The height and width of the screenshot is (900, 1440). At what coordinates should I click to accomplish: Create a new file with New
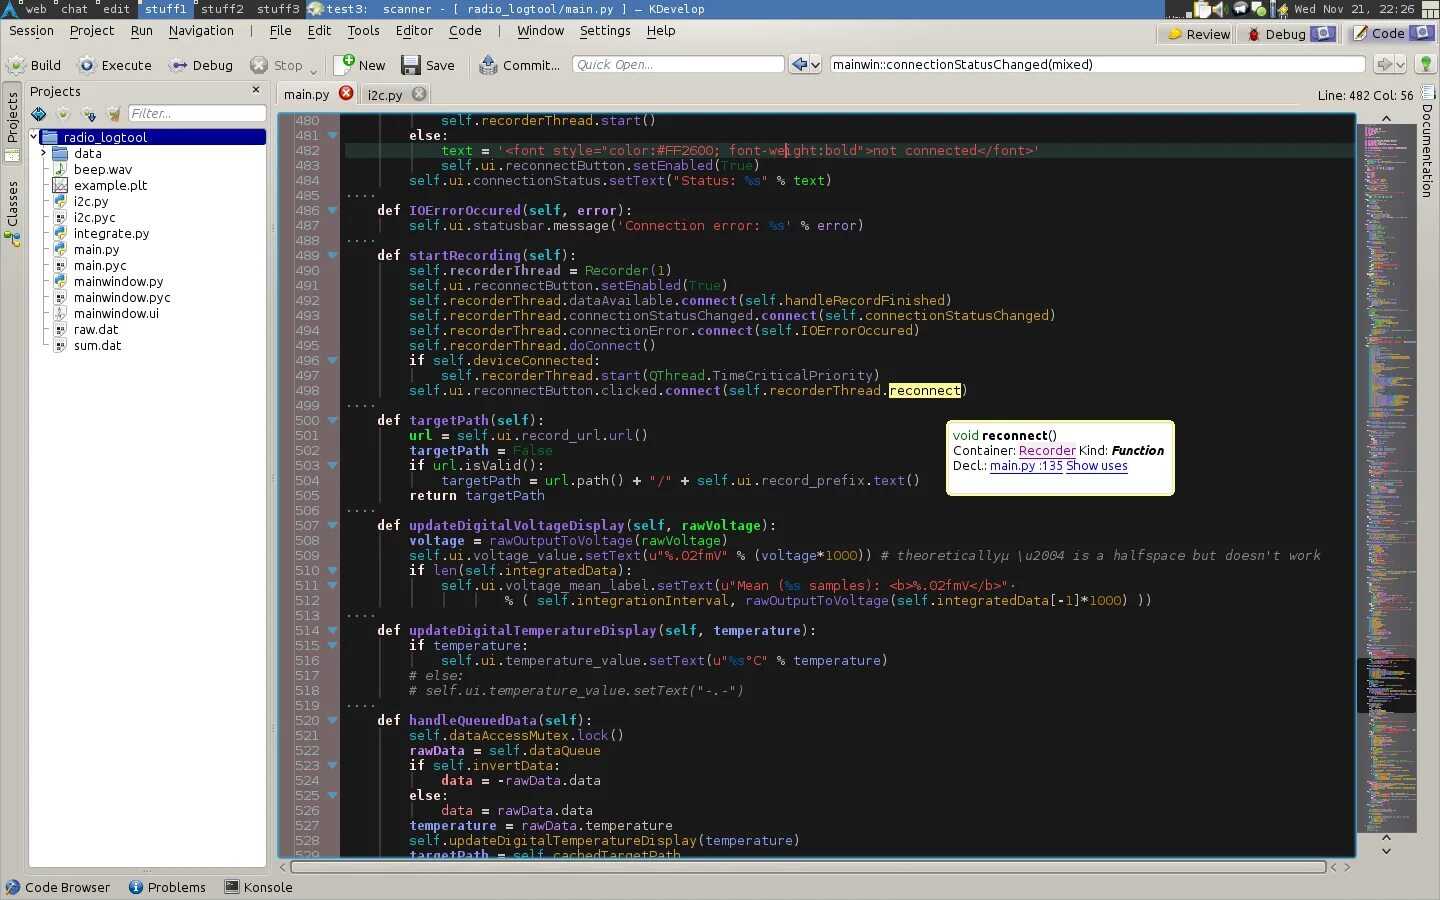point(360,65)
